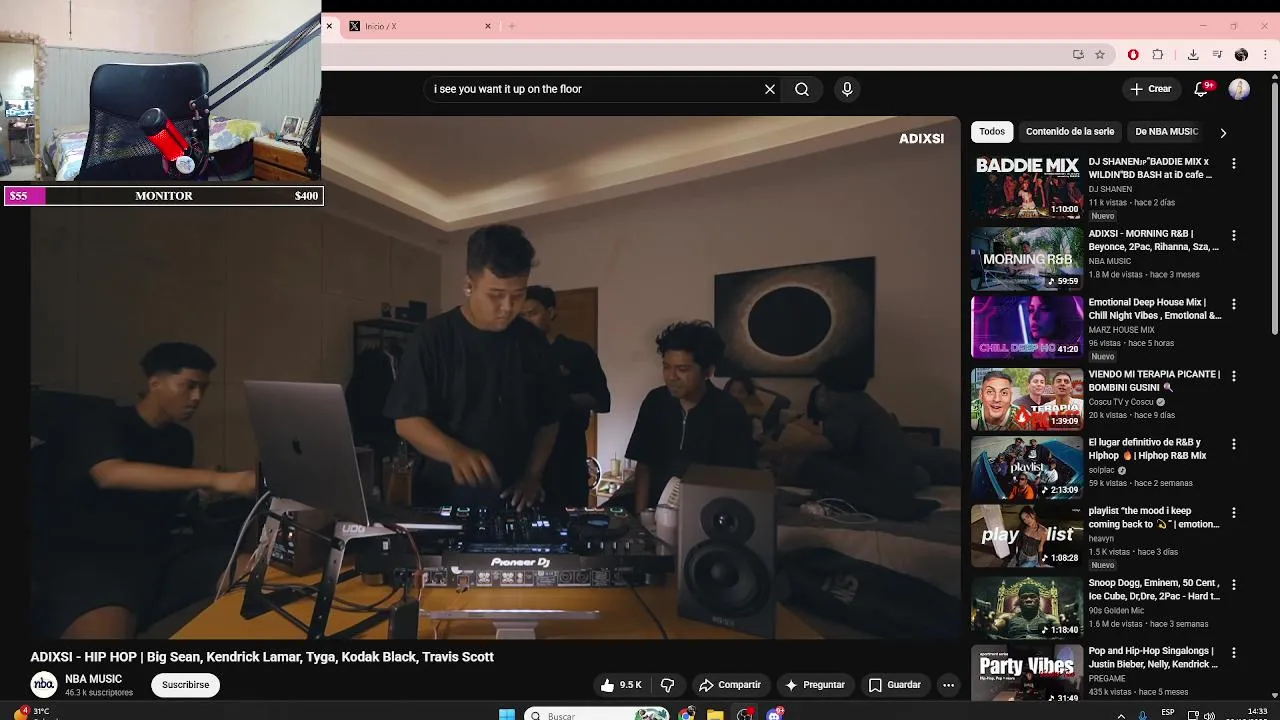Screen dimensions: 1280x720
Task: Open options menu for Viendo Mi Terapia Picante
Action: (x=1234, y=376)
